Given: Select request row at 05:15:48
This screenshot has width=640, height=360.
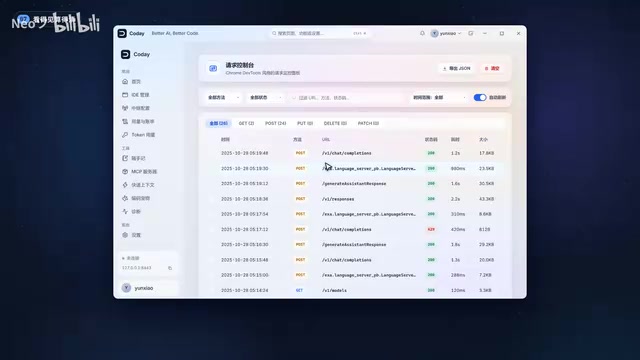Looking at the screenshot, I should click(x=354, y=260).
